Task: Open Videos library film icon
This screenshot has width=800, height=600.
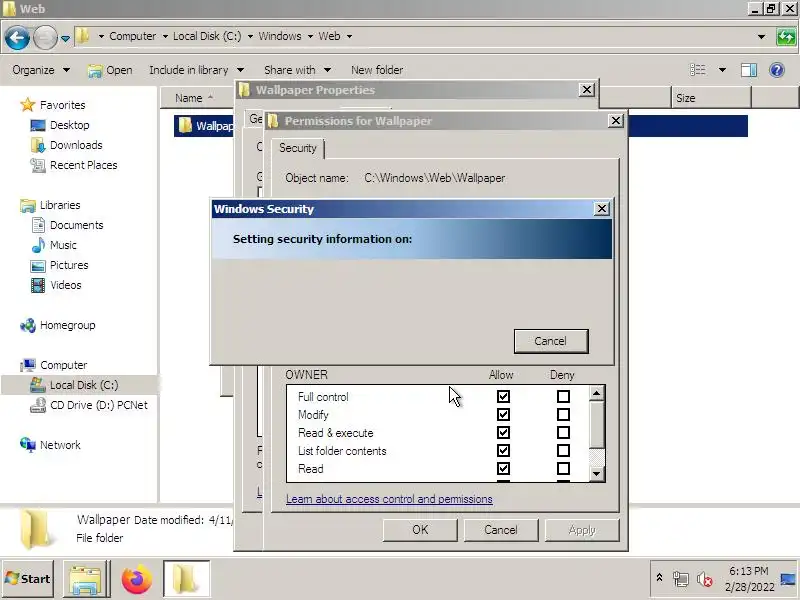Action: [38, 285]
